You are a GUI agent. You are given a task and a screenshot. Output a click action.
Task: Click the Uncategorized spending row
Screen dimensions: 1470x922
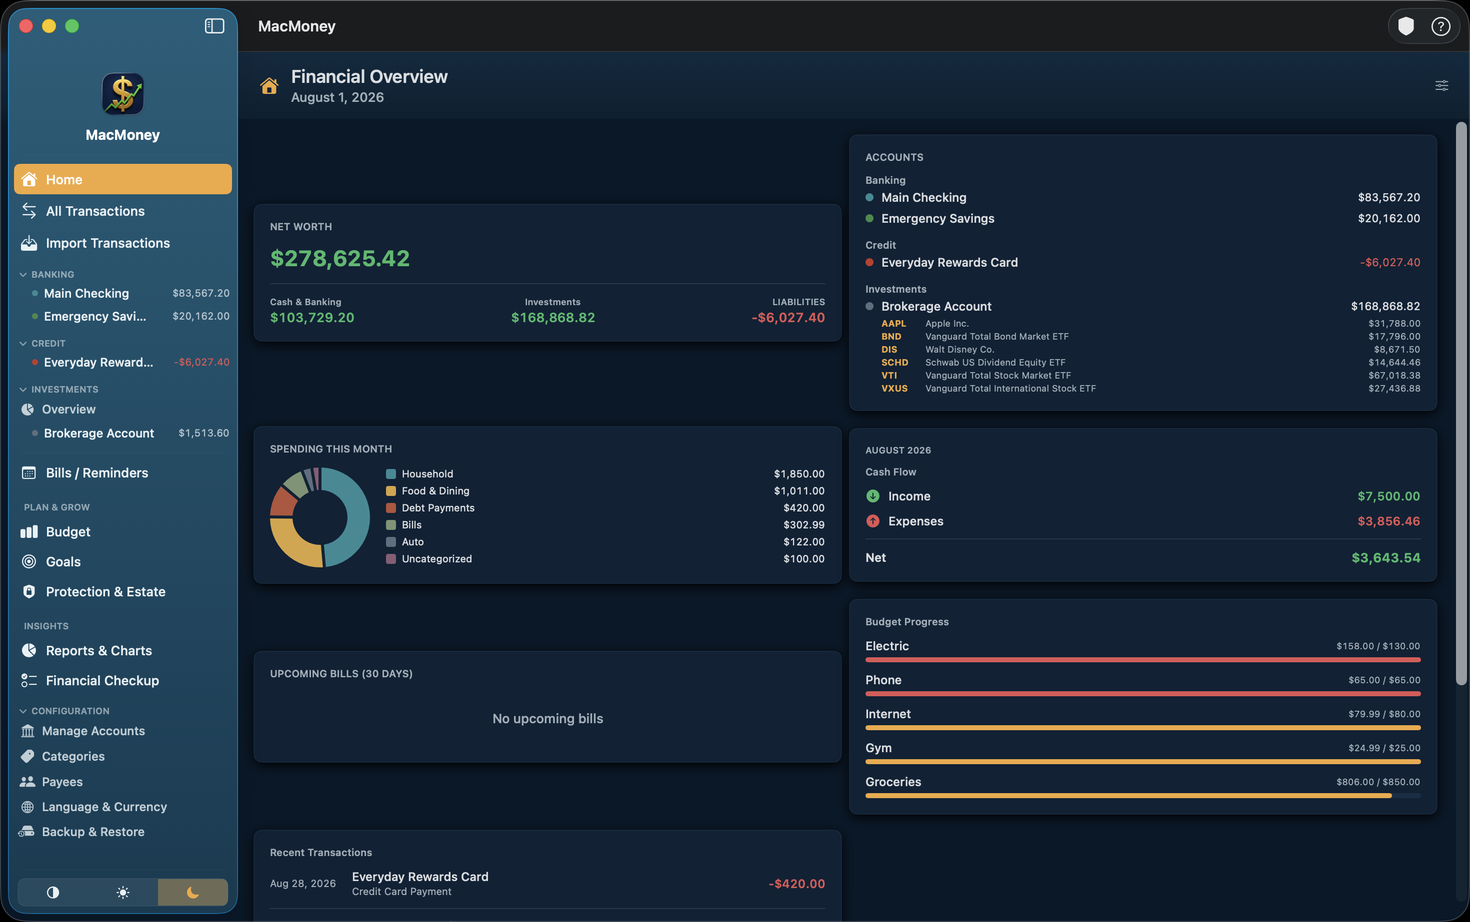point(605,559)
